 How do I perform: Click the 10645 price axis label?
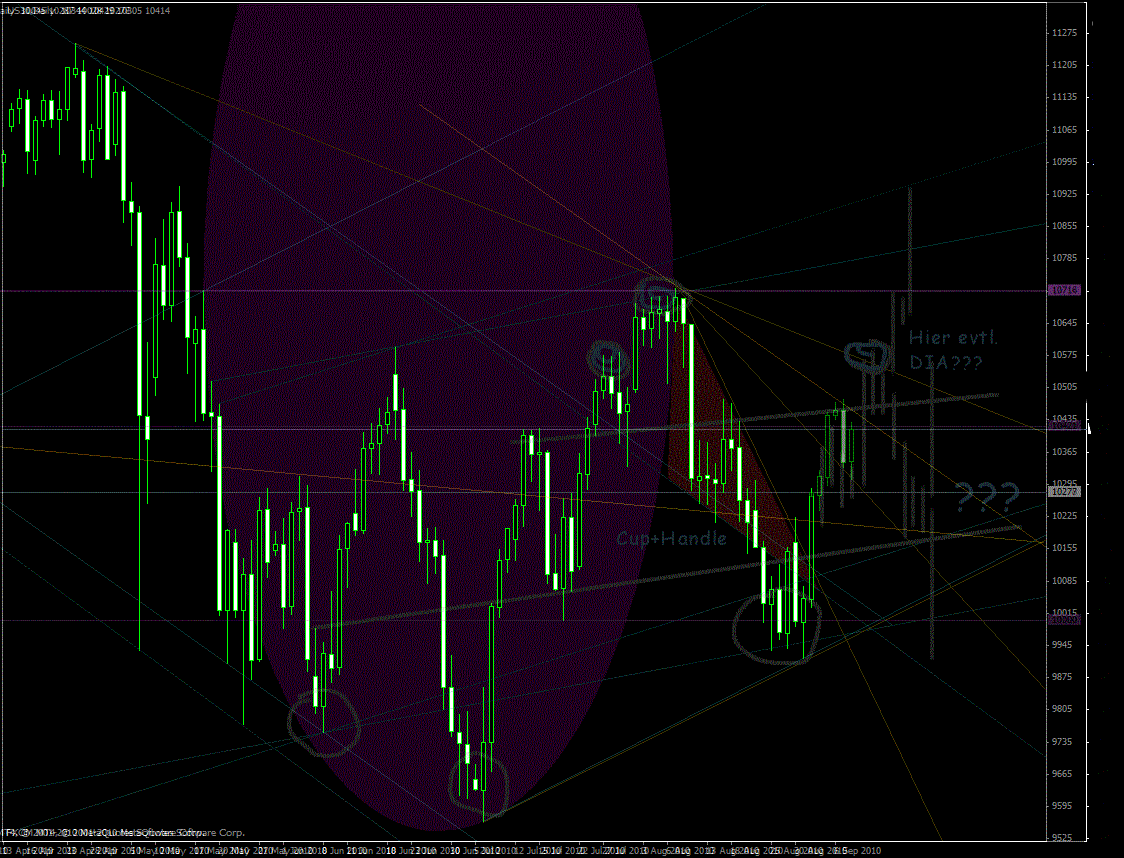coord(1065,323)
